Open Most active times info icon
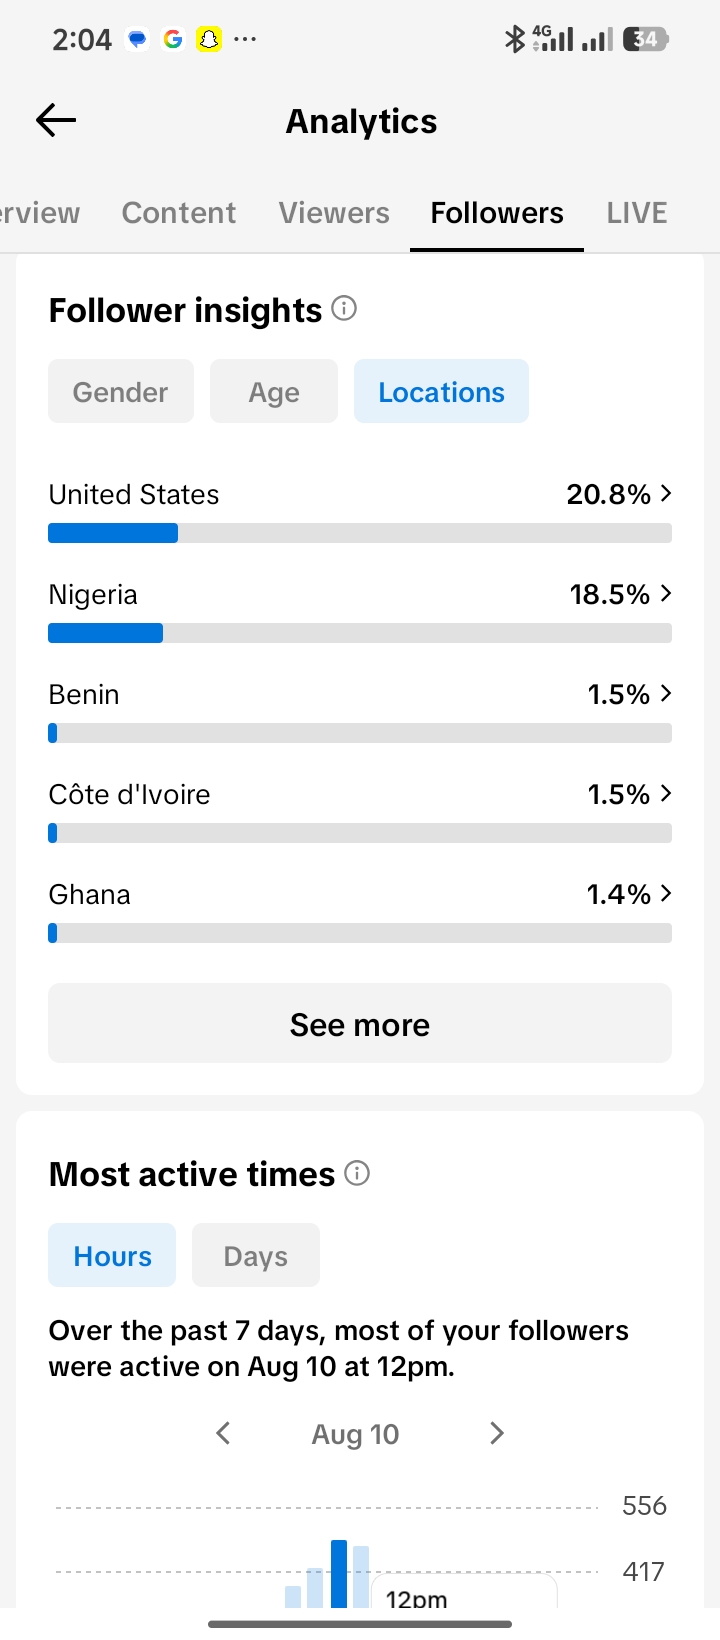 [x=357, y=1172]
